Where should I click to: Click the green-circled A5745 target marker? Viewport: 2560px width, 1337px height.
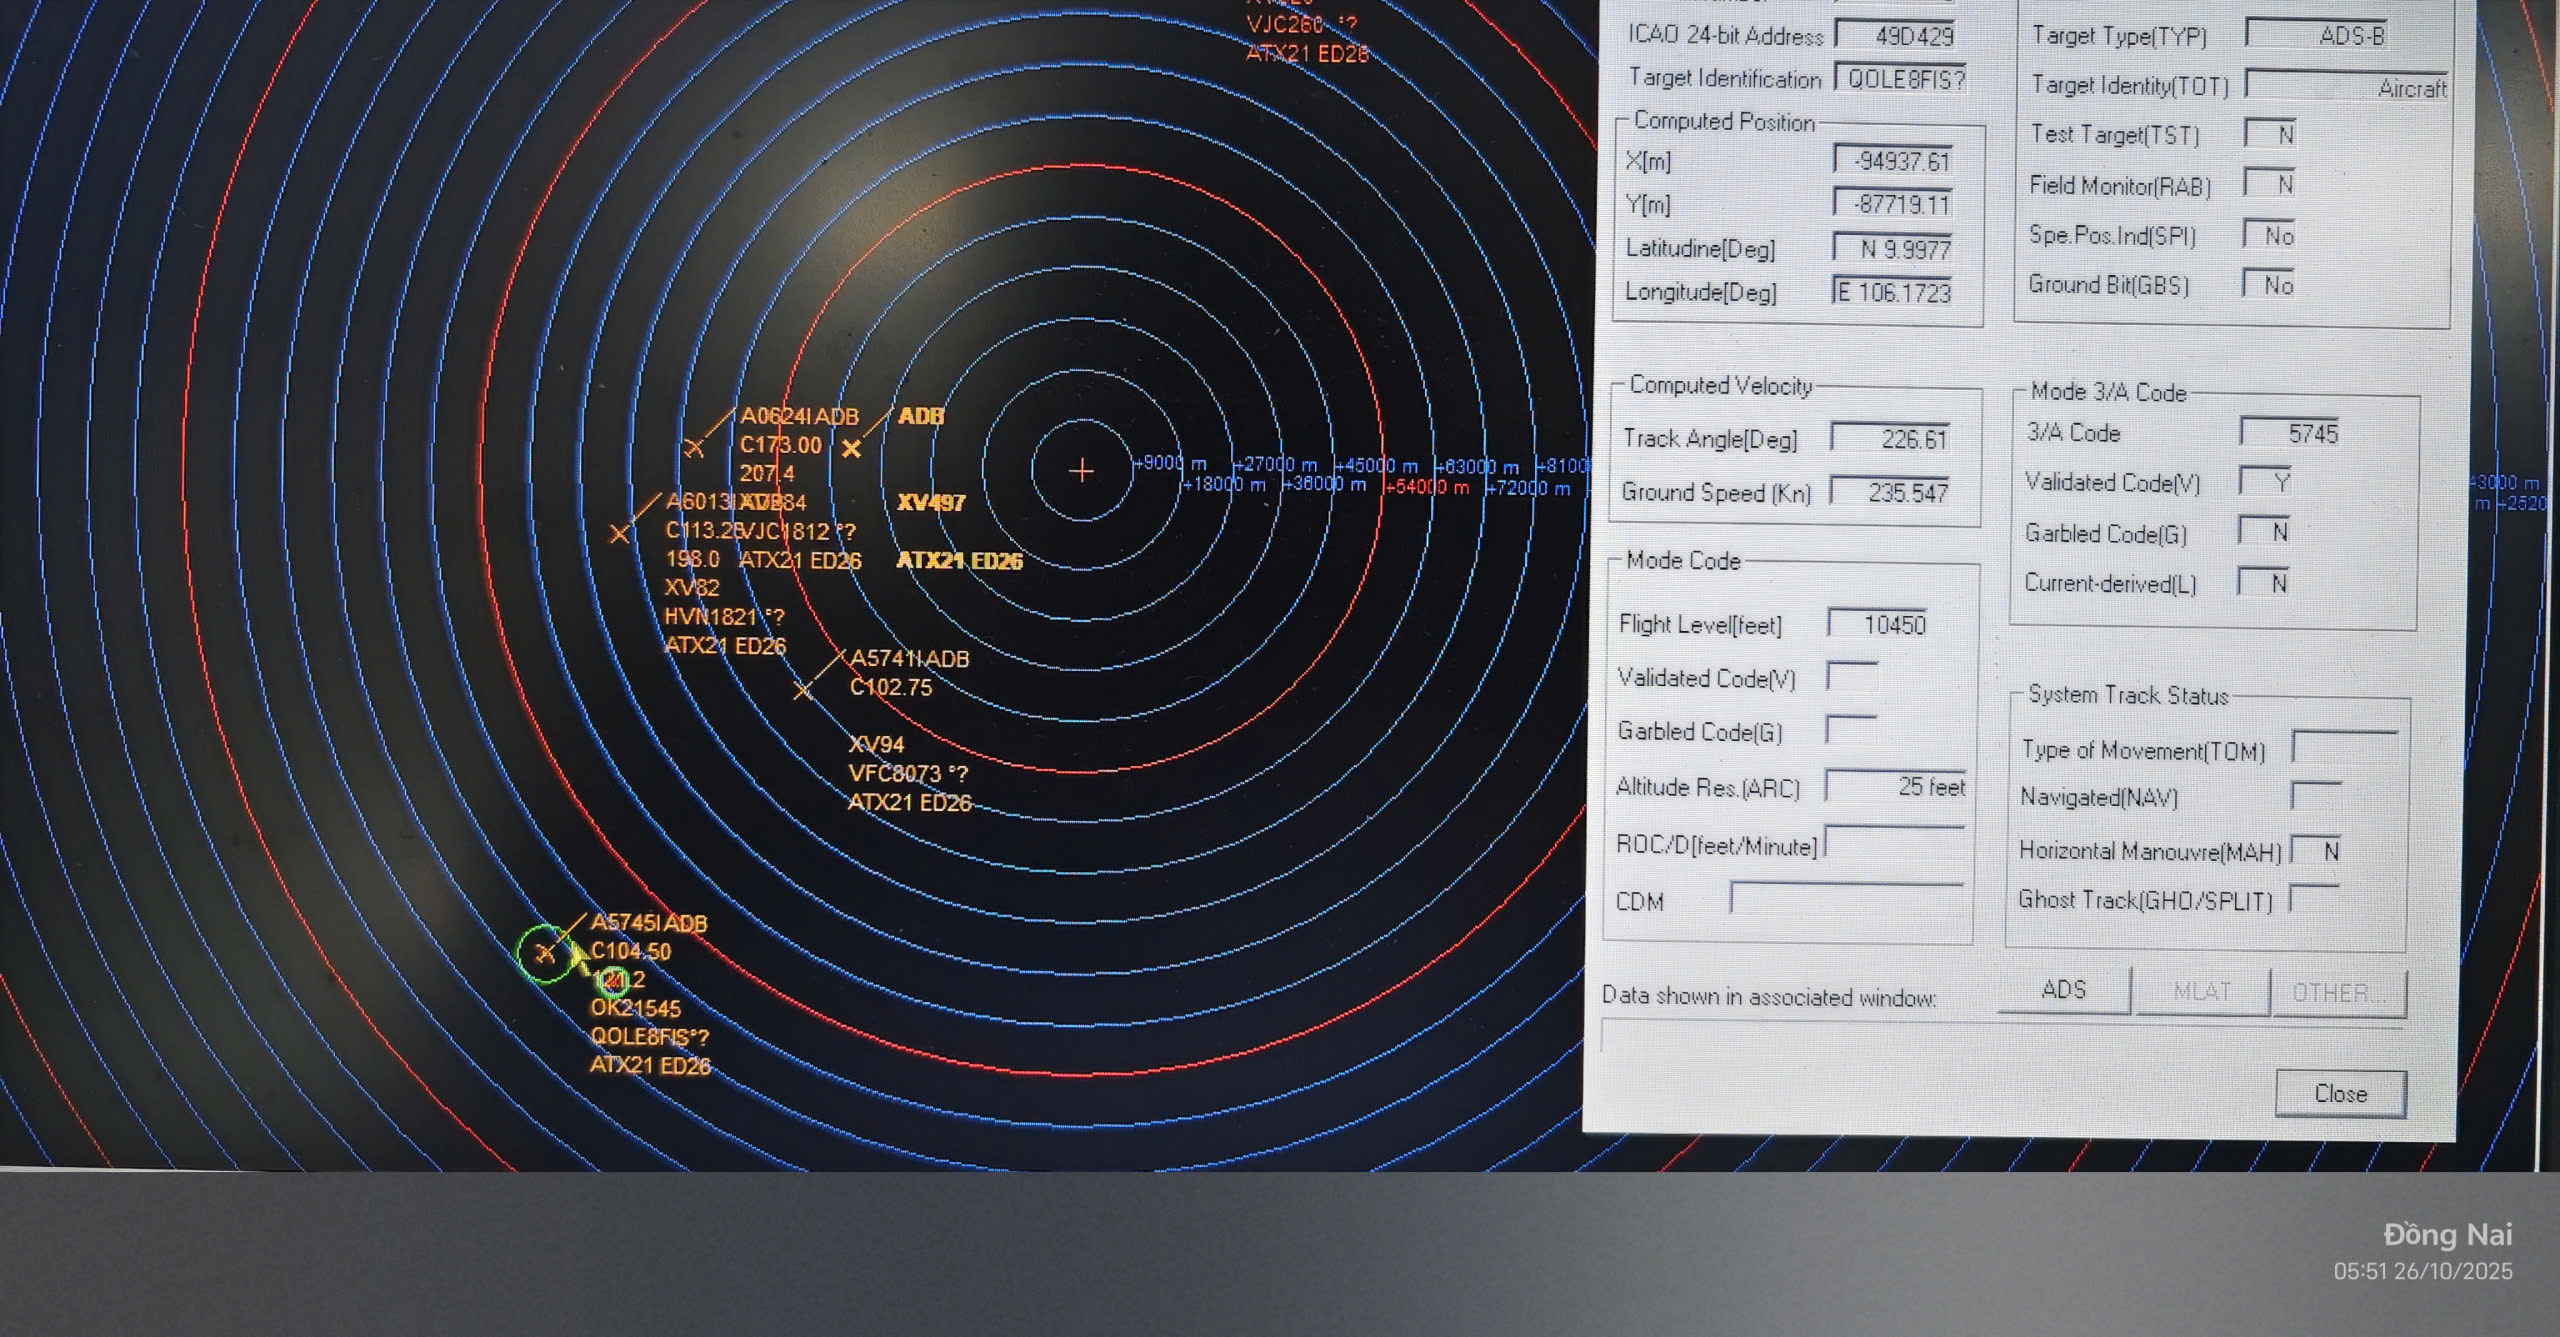pos(545,954)
